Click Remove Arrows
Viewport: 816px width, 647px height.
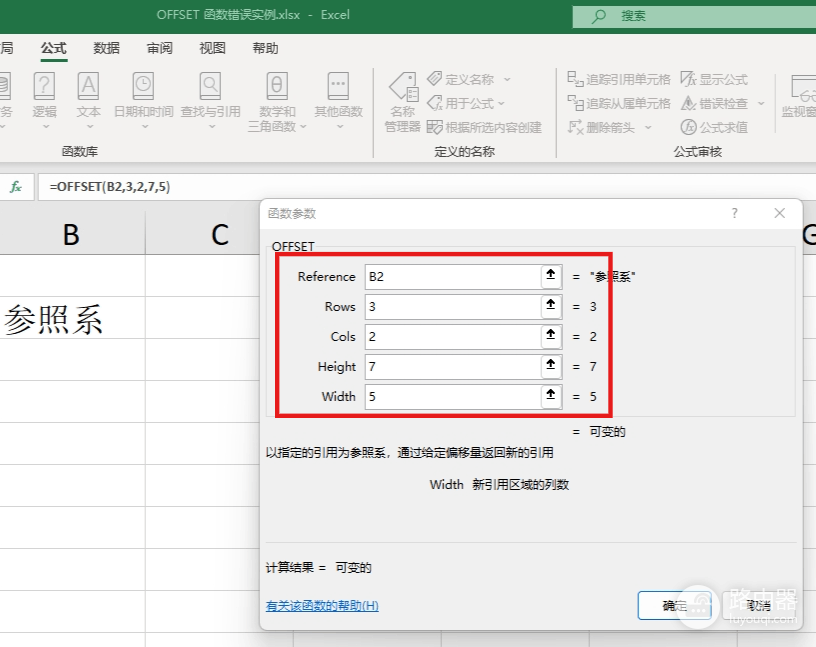coord(601,127)
